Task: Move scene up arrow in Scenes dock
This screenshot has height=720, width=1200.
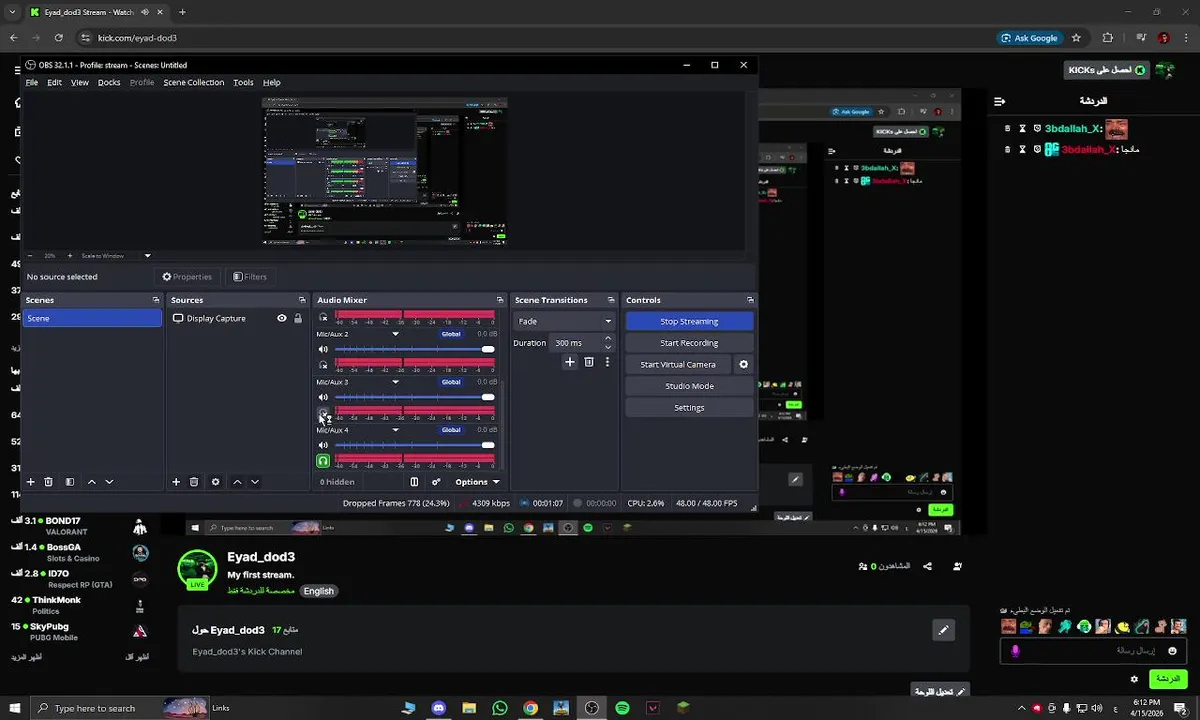Action: click(x=92, y=482)
